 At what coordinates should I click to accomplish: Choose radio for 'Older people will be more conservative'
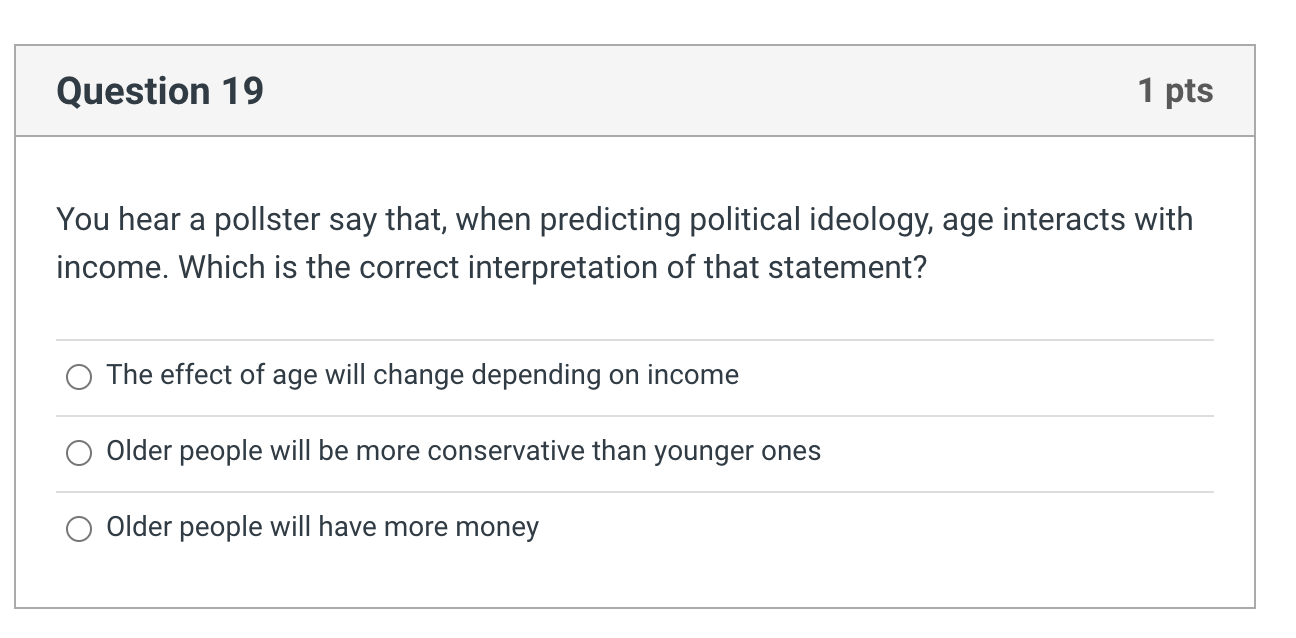(x=79, y=453)
